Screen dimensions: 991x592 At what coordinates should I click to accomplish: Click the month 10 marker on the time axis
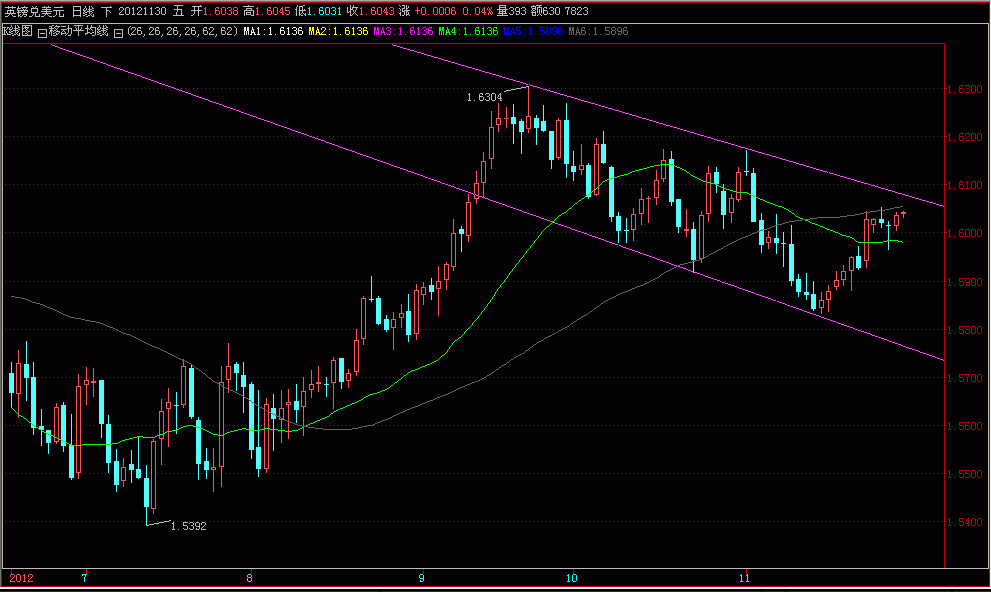(571, 578)
